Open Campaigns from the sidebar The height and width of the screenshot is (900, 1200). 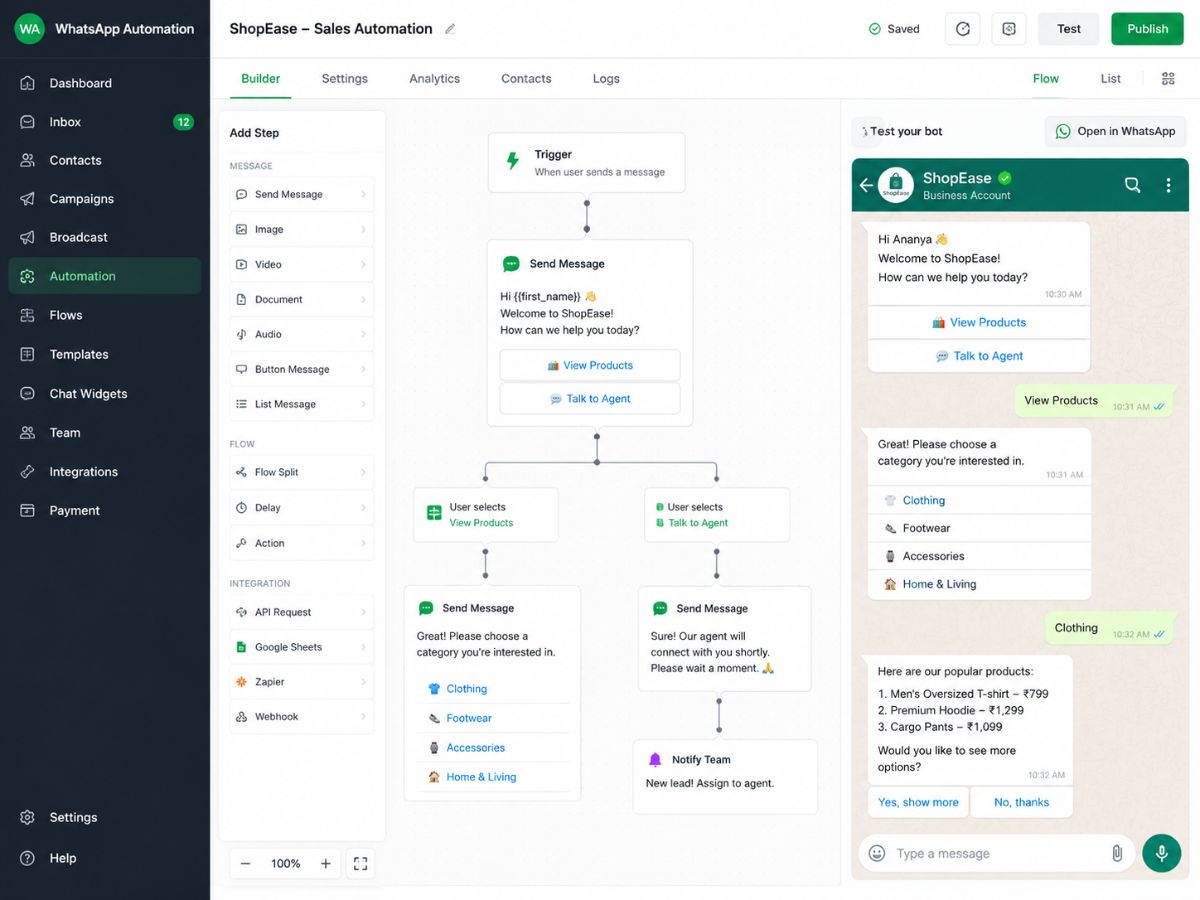click(x=104, y=199)
